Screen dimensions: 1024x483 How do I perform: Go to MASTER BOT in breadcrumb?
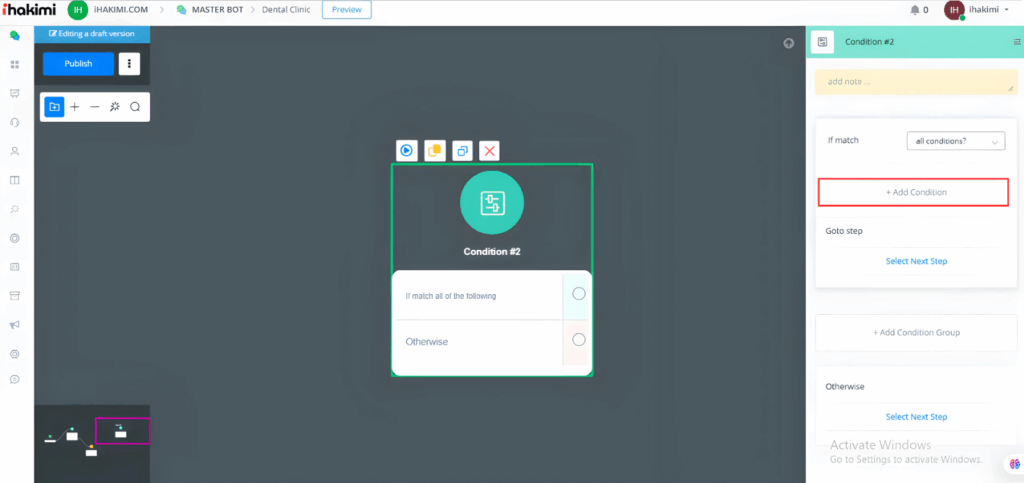pos(215,10)
